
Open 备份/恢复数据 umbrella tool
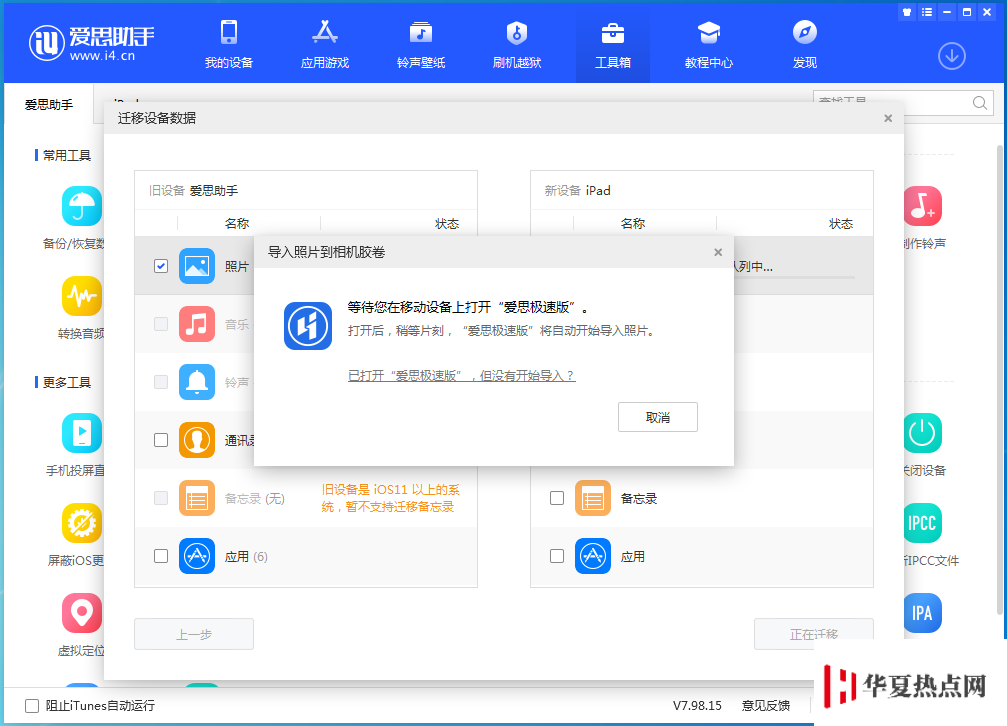[82, 206]
